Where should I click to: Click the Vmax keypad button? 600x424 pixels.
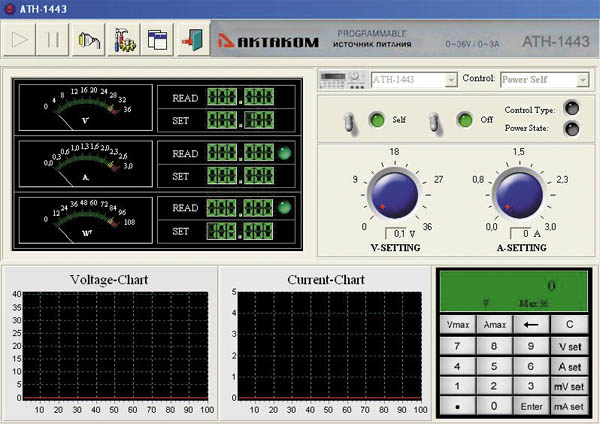[x=458, y=325]
